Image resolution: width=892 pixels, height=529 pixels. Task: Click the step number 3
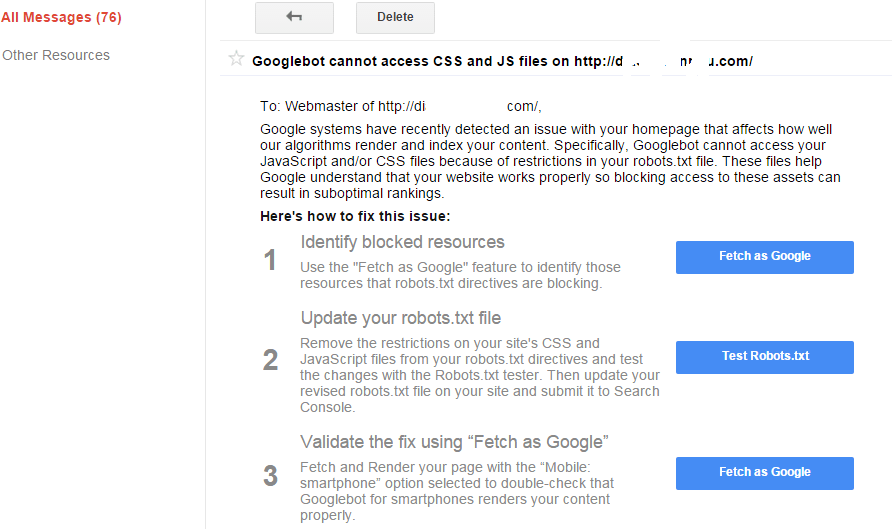click(x=270, y=476)
